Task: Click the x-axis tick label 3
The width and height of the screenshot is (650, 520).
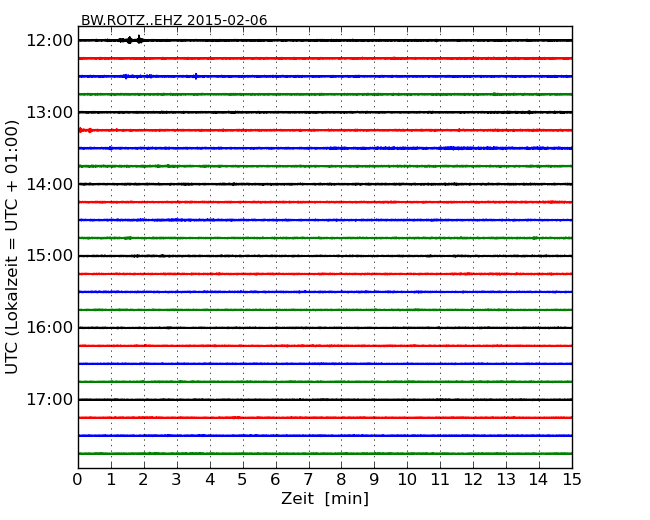Action: coord(177,480)
